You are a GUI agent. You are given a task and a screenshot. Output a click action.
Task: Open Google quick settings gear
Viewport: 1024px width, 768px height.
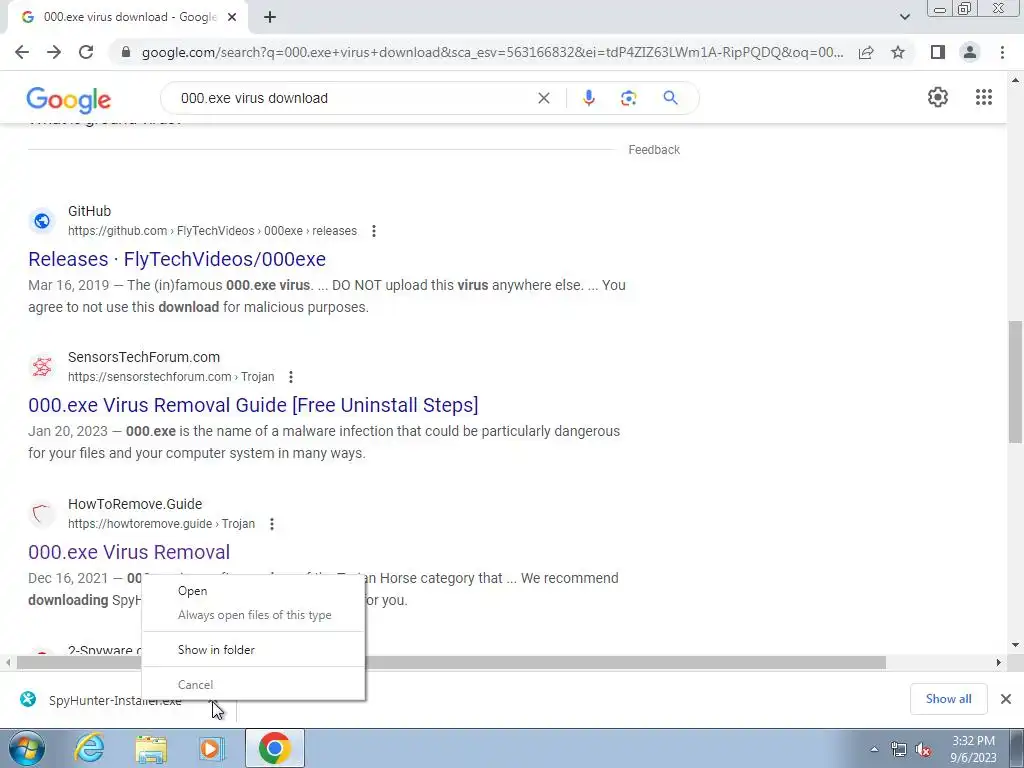point(938,97)
